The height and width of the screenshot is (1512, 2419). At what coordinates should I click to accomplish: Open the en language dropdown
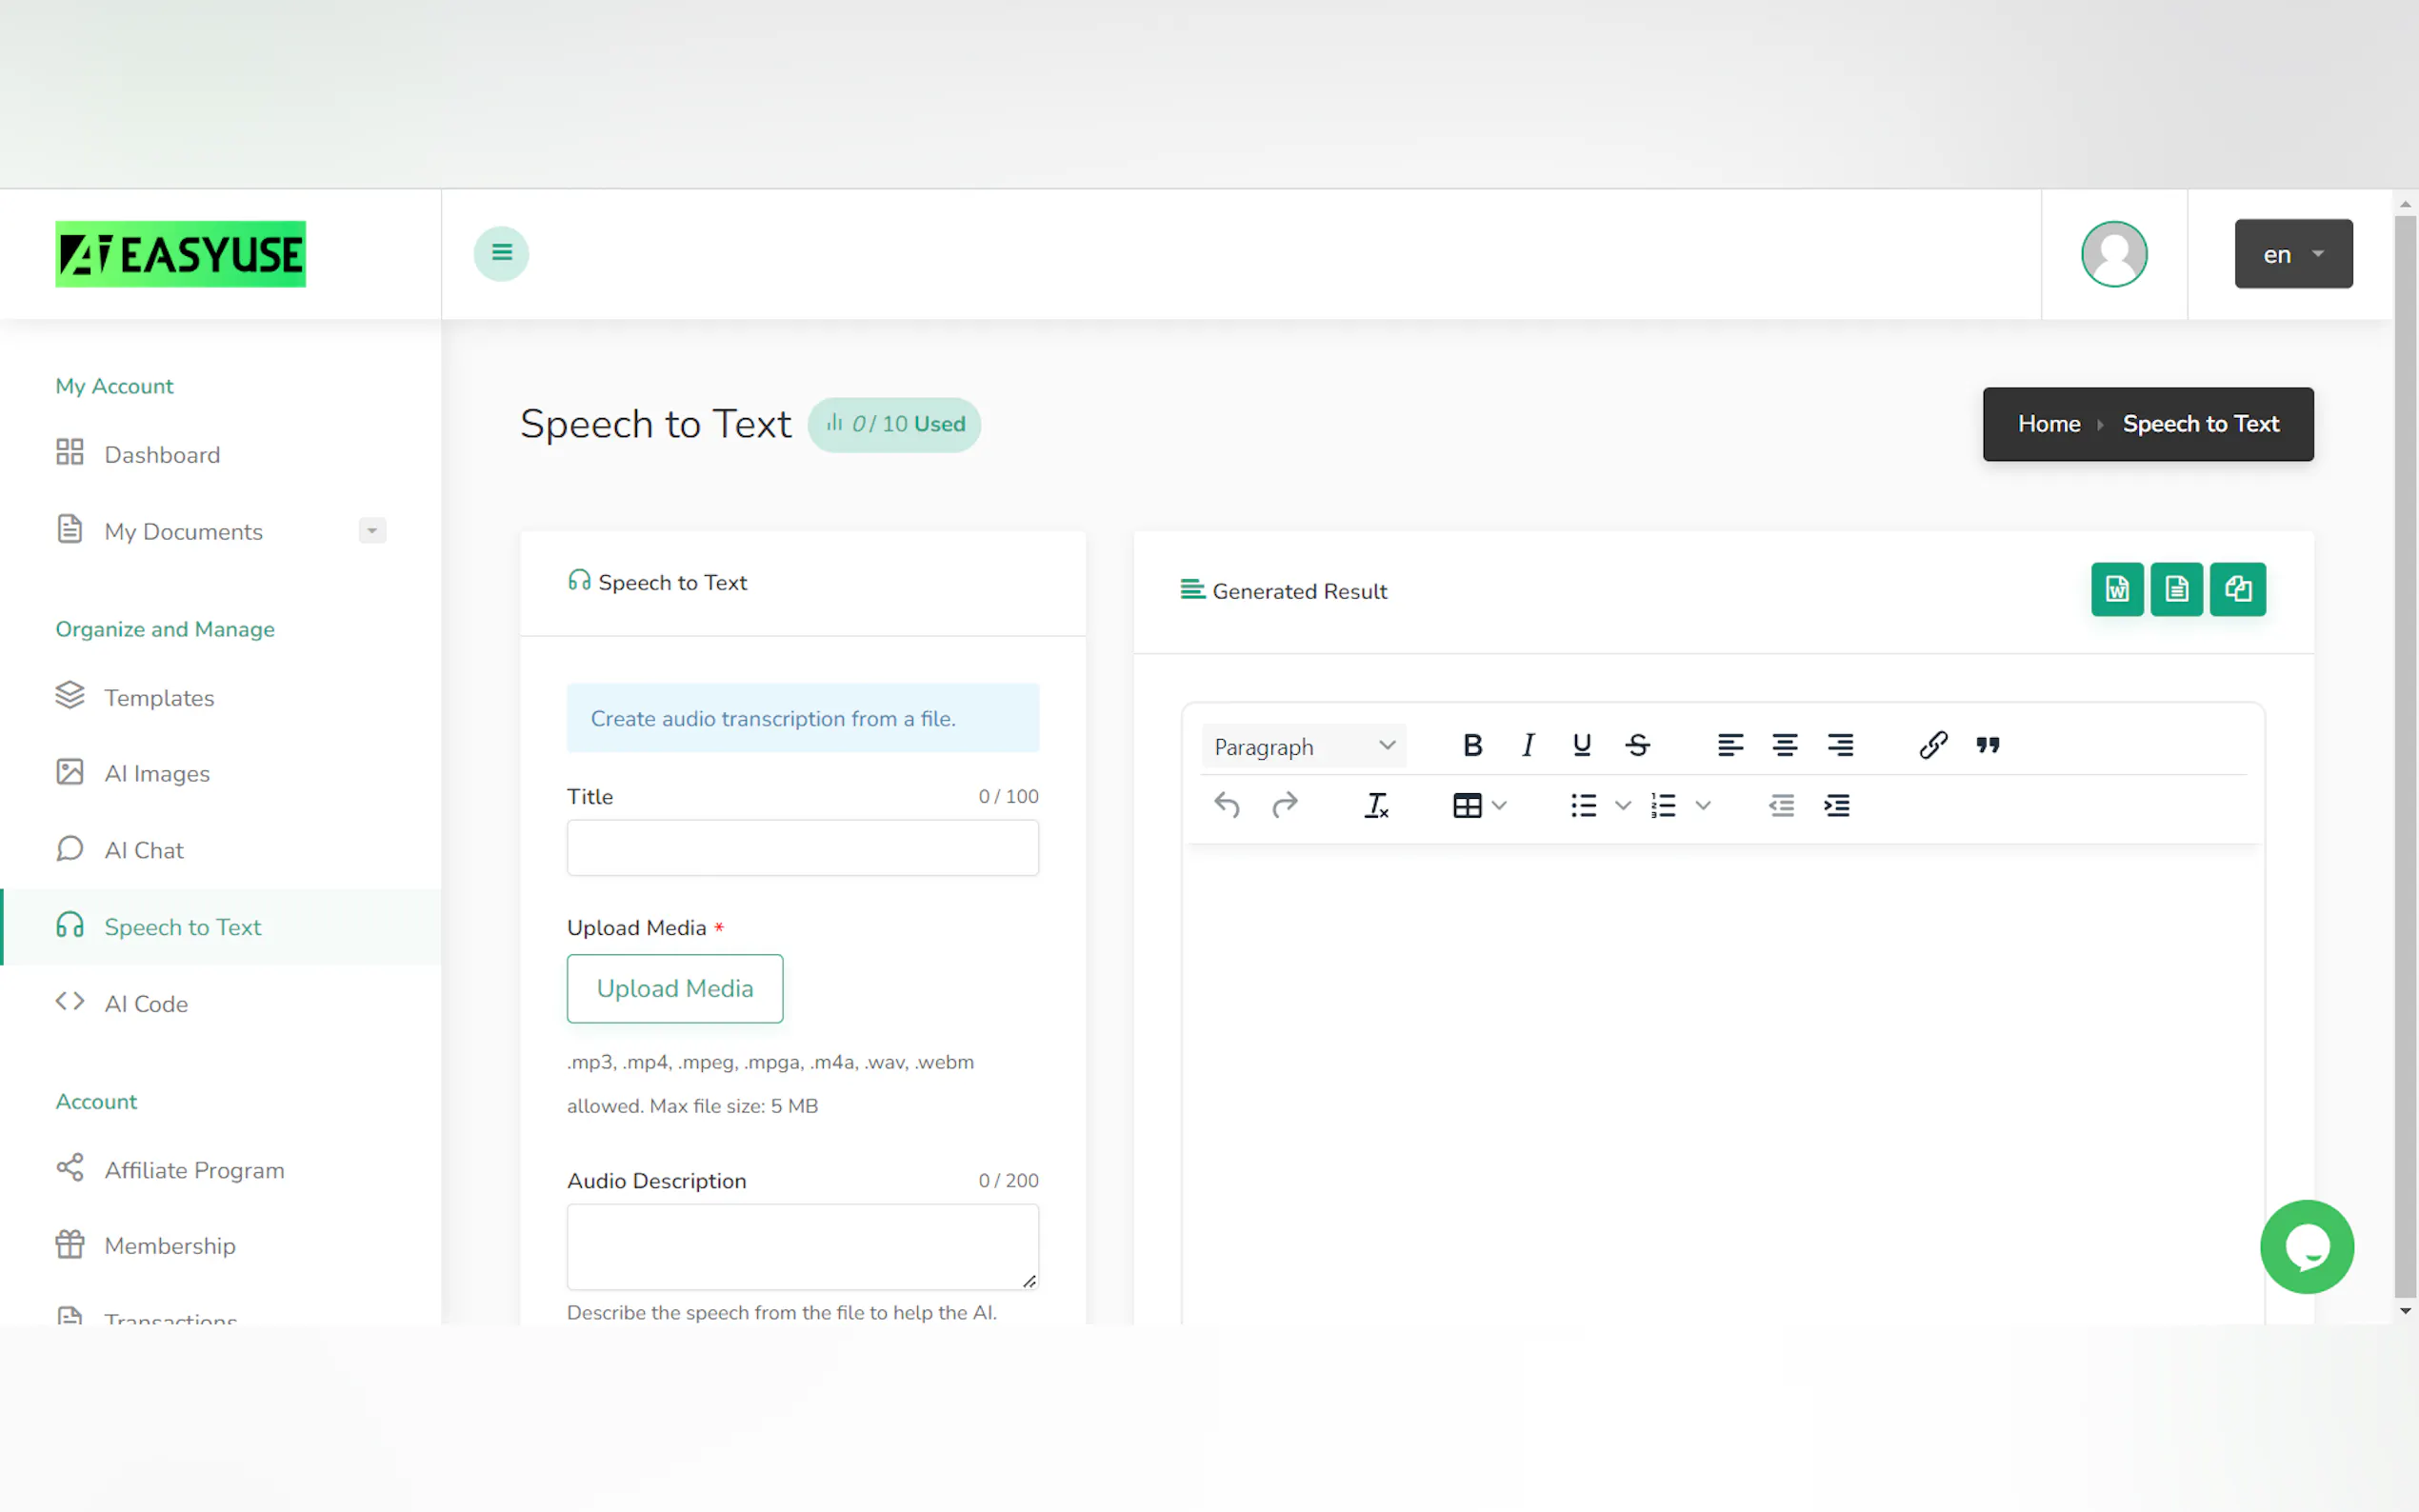point(2292,254)
